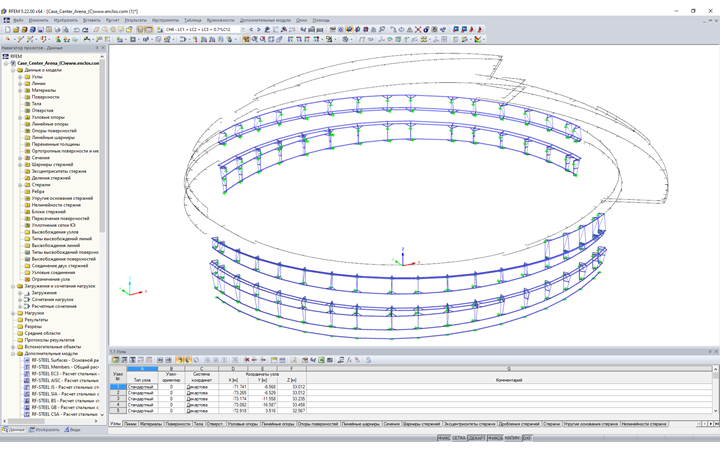Click the lock icon at the table toolbar end
This screenshot has width=720, height=450.
[368, 360]
